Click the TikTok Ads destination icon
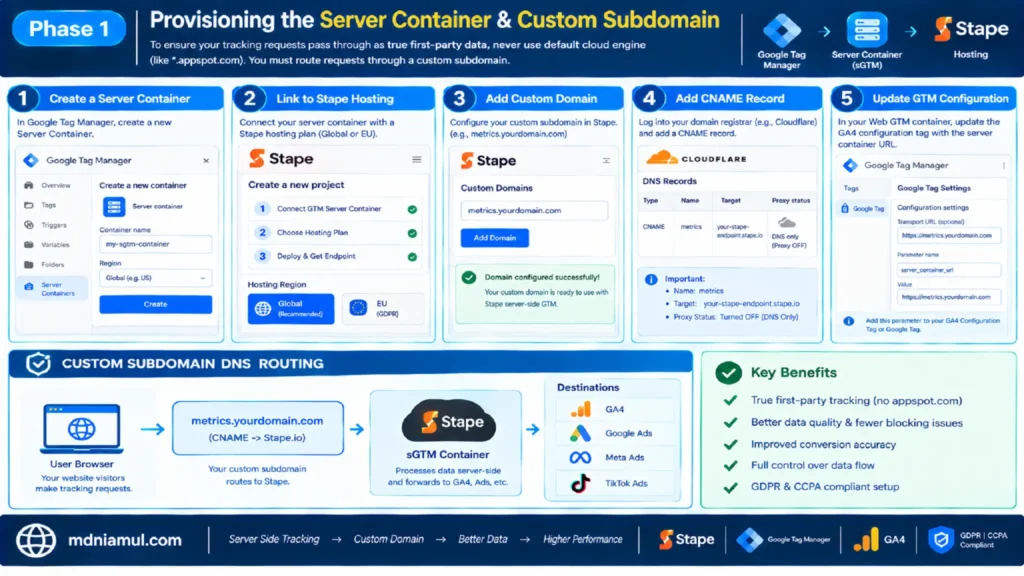 (x=580, y=484)
